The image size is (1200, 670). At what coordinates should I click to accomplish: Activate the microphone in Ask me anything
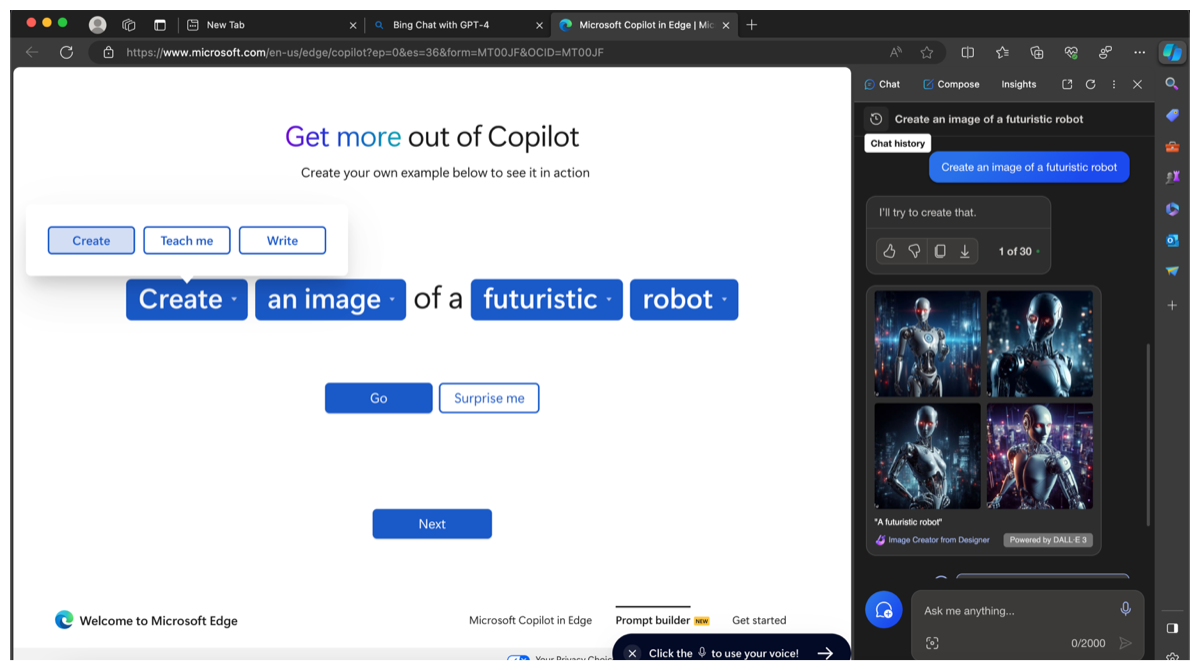tap(1124, 608)
